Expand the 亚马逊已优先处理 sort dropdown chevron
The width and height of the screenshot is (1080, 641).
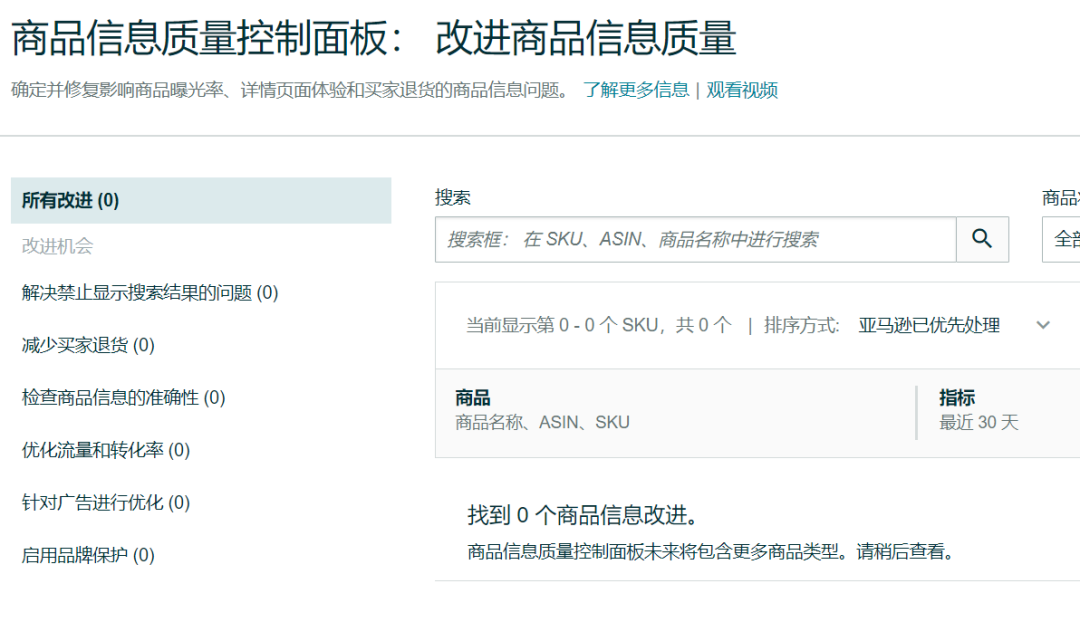(x=1043, y=325)
